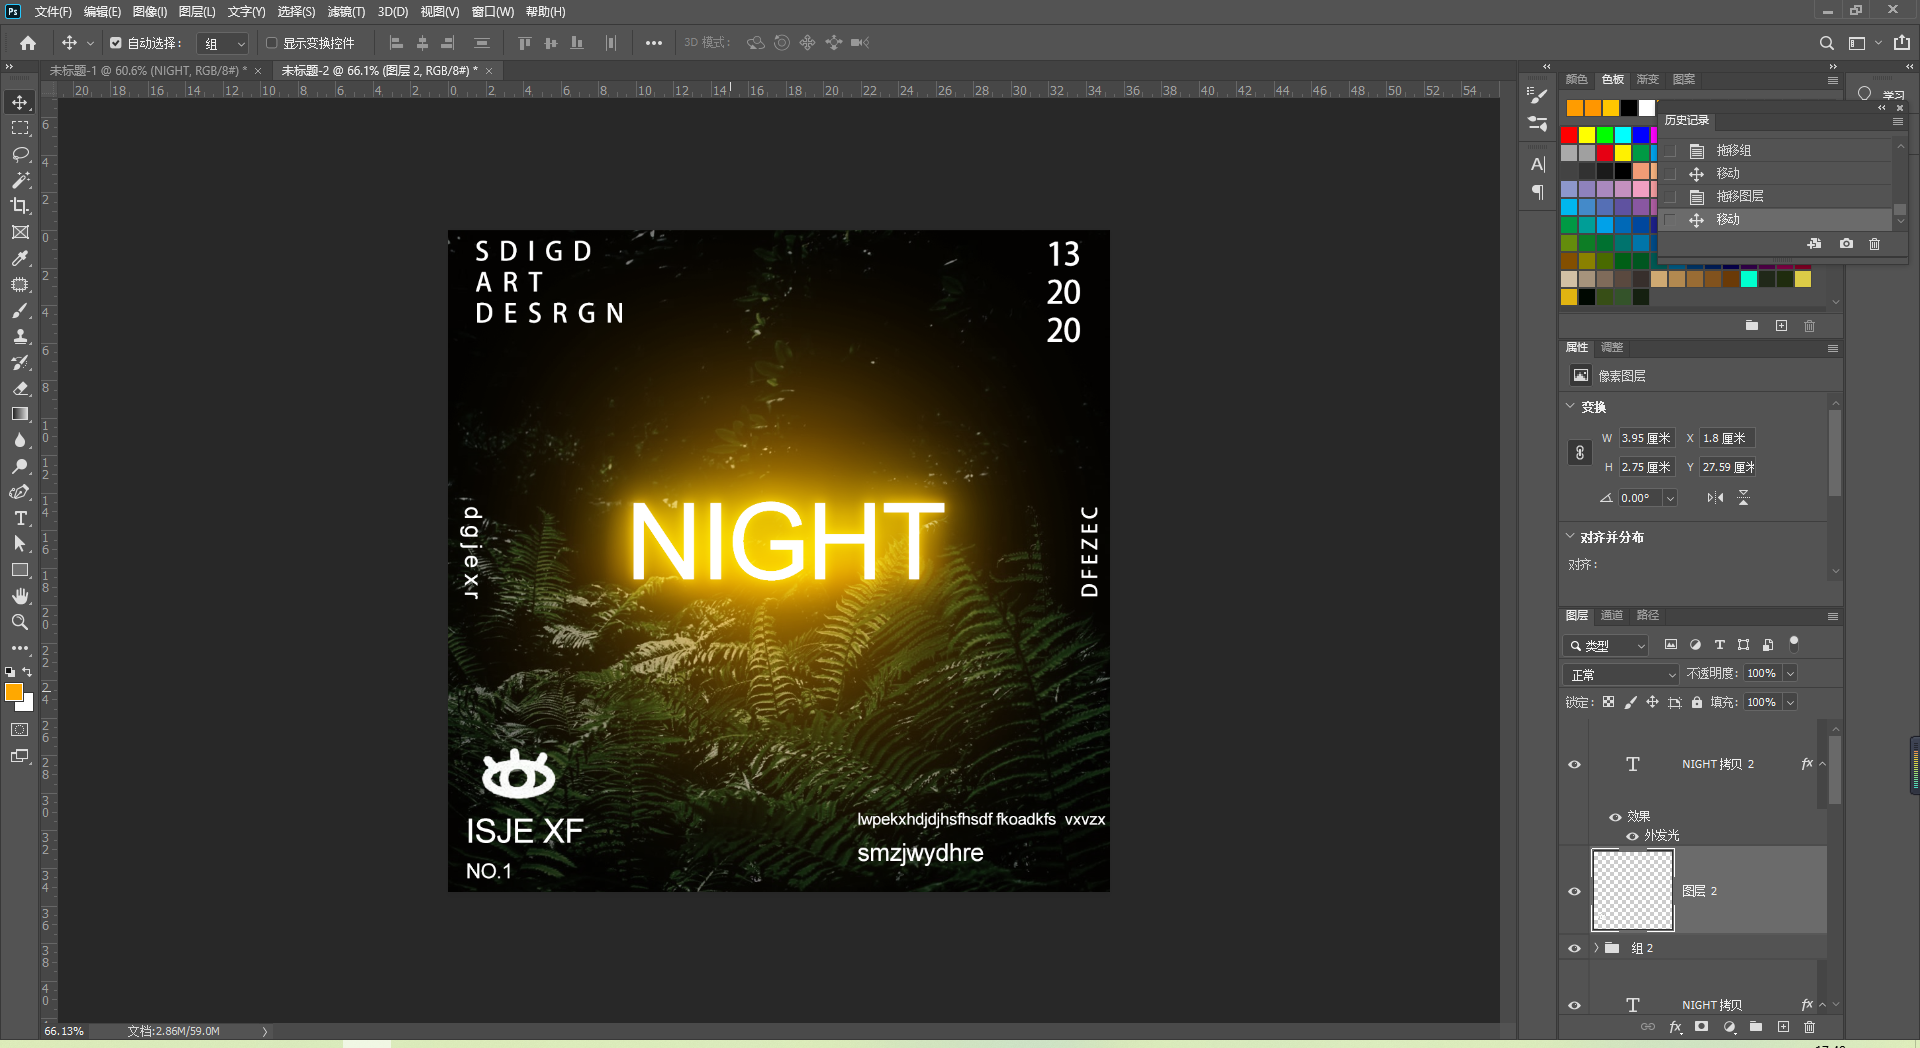Select the Gradient tool
The width and height of the screenshot is (1920, 1048).
[20, 414]
